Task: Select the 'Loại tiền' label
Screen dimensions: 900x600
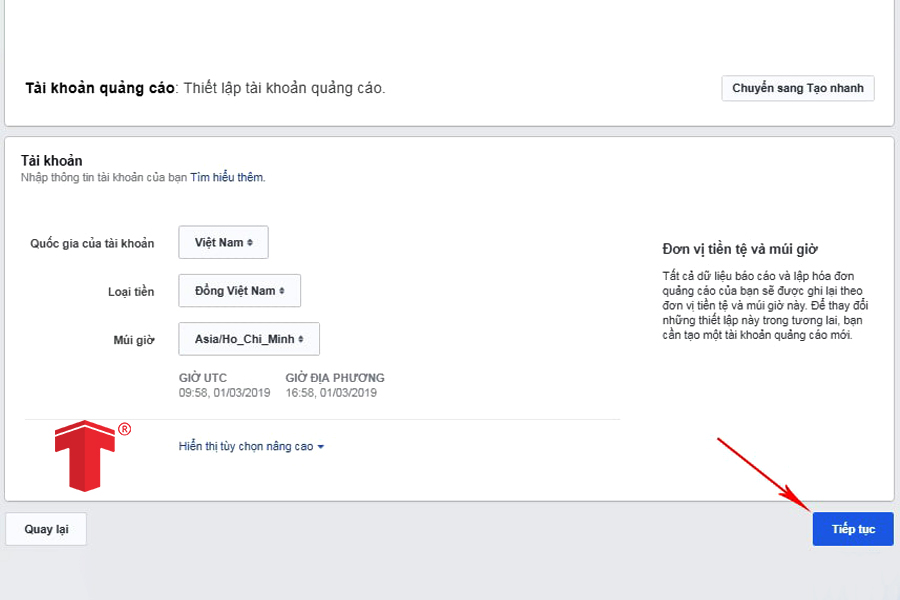Action: click(x=131, y=292)
